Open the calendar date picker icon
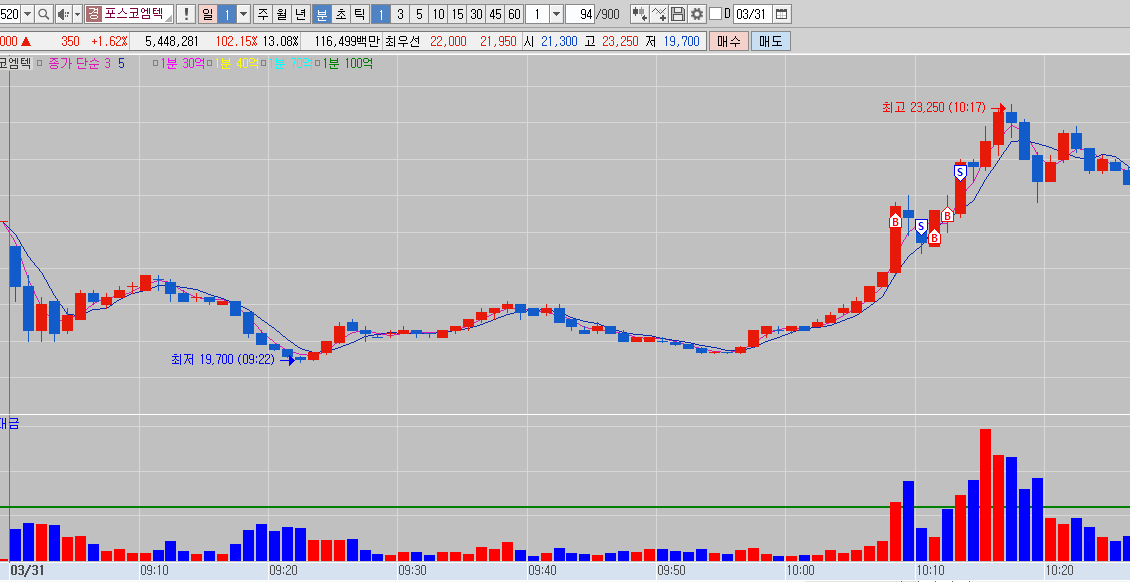The image size is (1130, 582). tap(781, 14)
